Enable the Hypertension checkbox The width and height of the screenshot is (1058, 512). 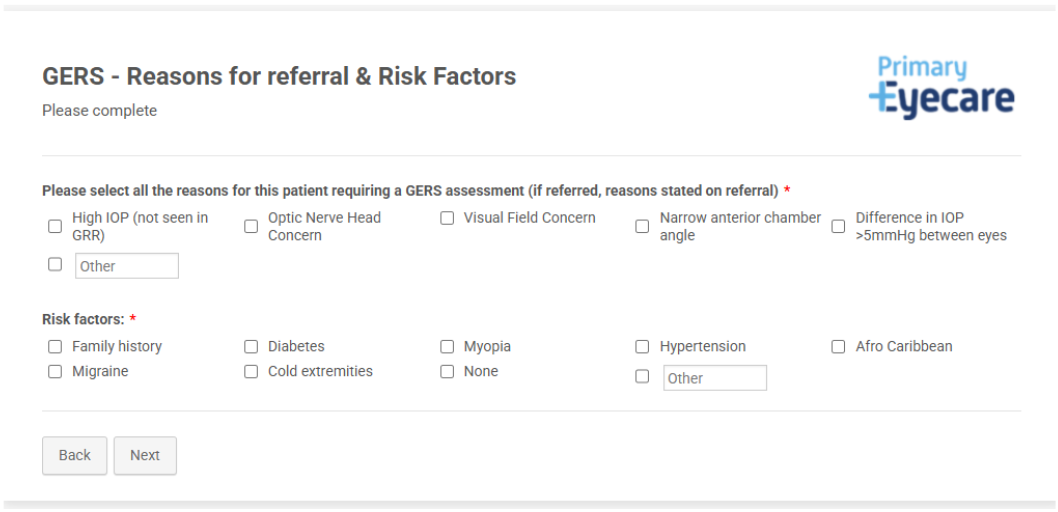643,347
